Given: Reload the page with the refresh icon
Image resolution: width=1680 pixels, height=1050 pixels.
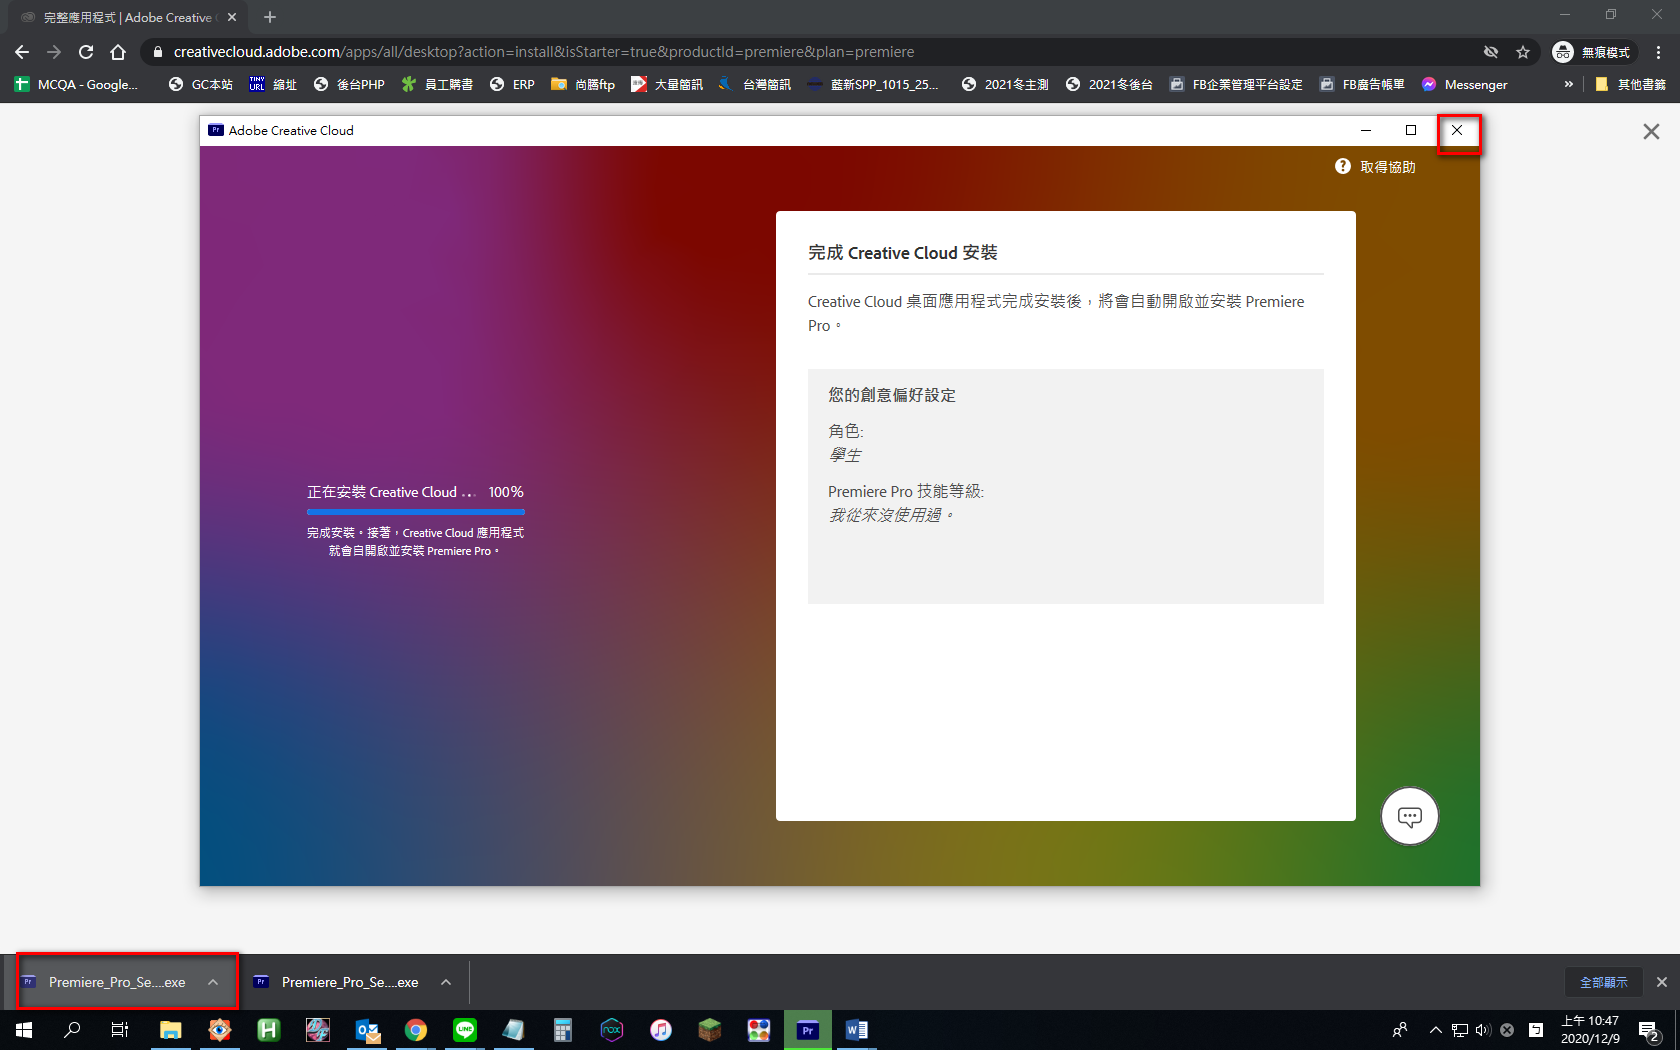Looking at the screenshot, I should (x=86, y=52).
